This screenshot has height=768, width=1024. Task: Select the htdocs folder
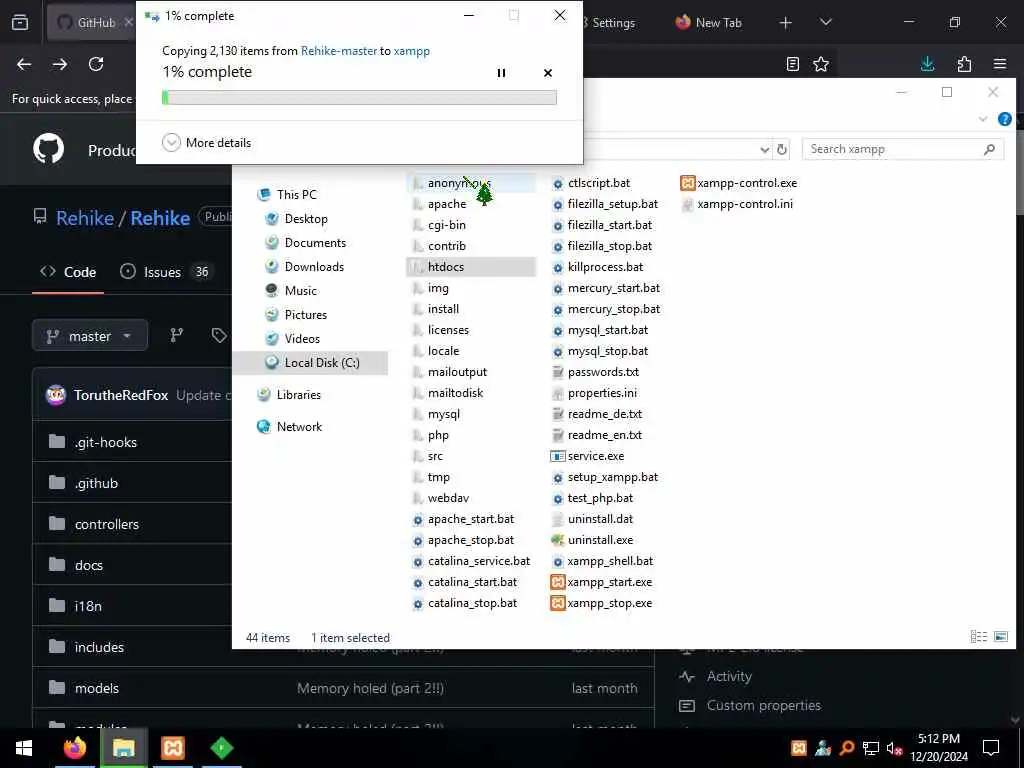pos(471,267)
